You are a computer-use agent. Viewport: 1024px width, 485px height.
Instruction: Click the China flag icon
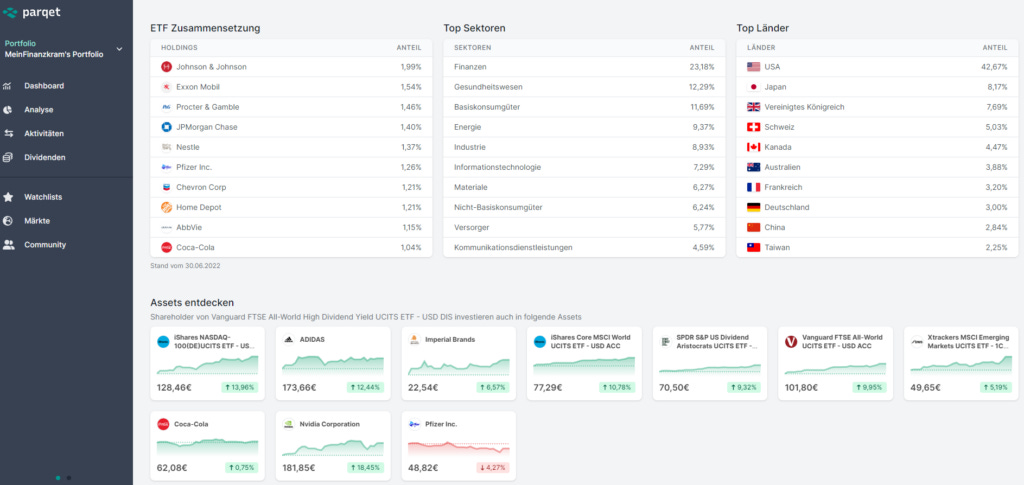coord(754,227)
